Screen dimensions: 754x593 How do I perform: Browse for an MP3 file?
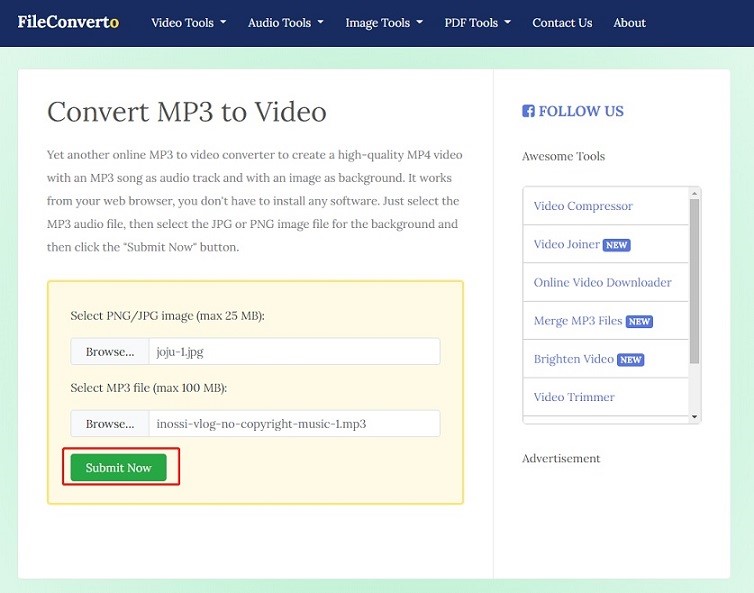pyautogui.click(x=110, y=424)
